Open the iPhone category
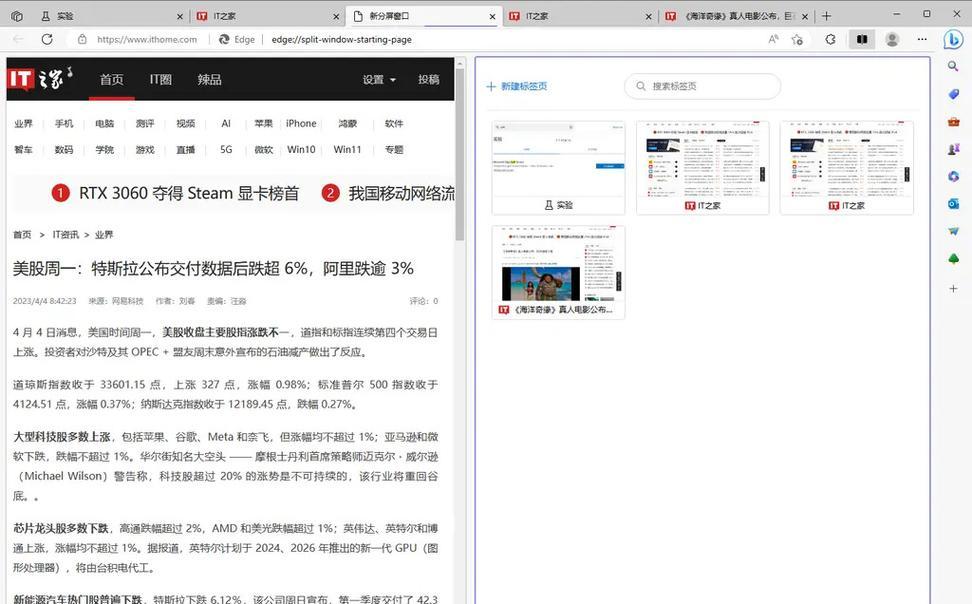 tap(301, 123)
